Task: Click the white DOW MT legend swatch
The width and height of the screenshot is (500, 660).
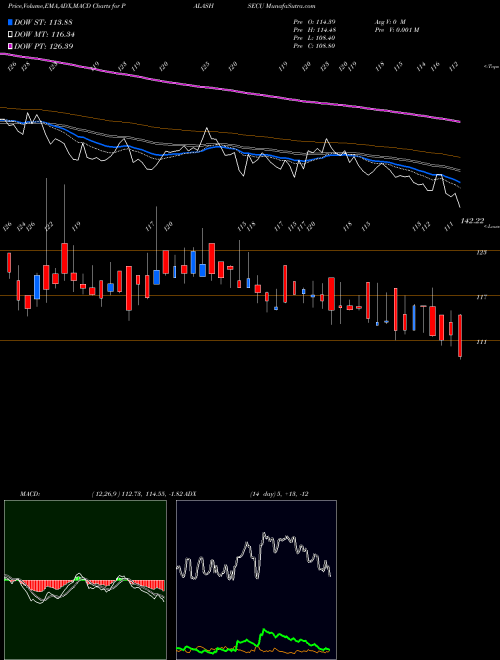Action: click(x=10, y=35)
